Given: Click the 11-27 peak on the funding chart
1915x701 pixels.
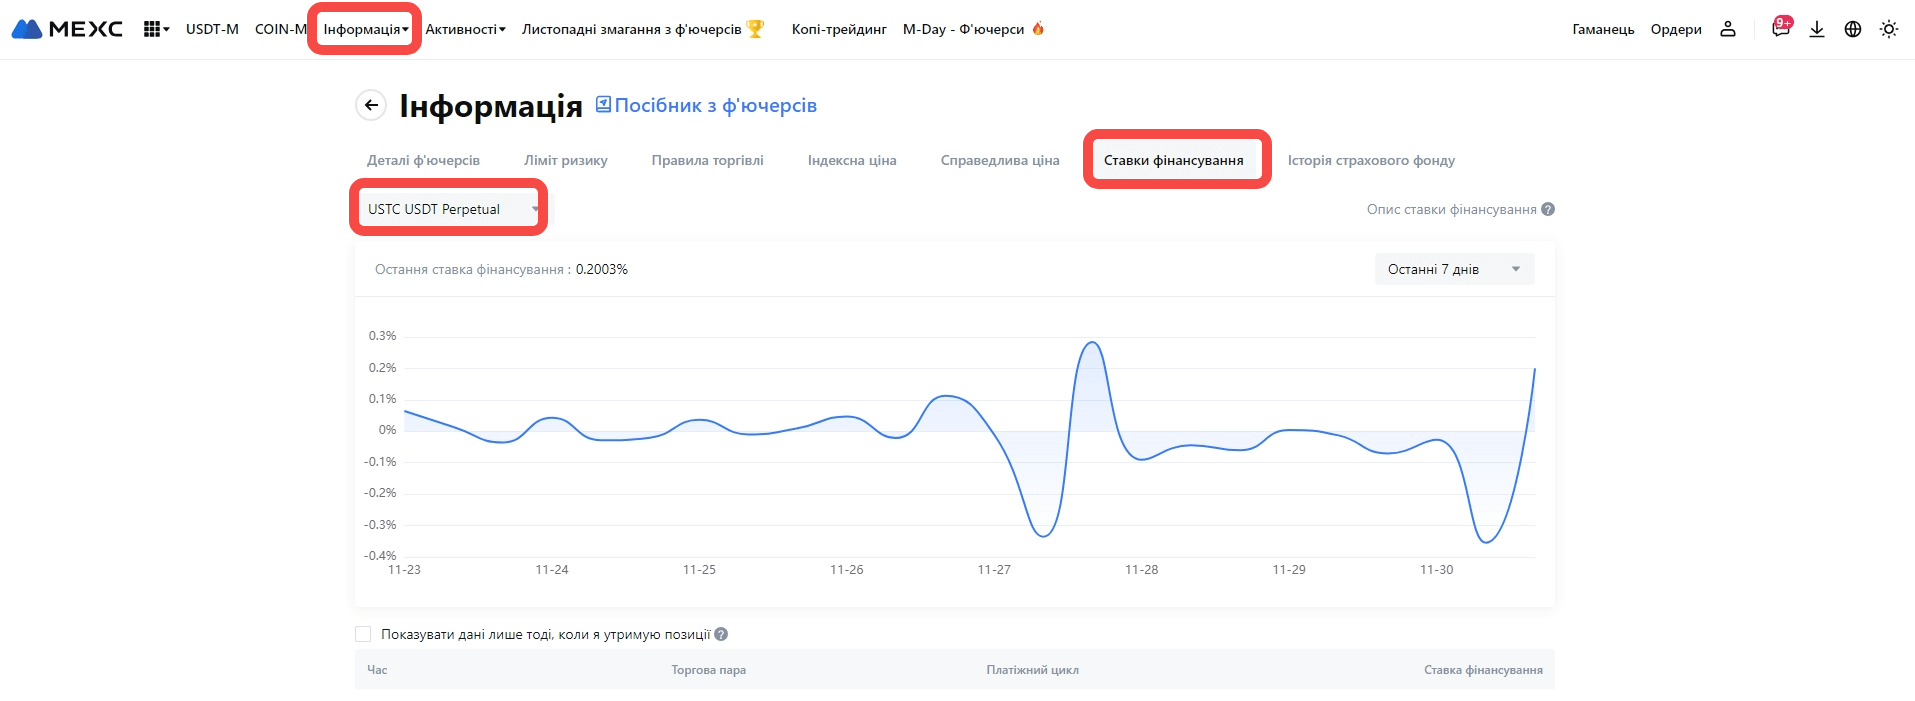Looking at the screenshot, I should (x=1092, y=343).
